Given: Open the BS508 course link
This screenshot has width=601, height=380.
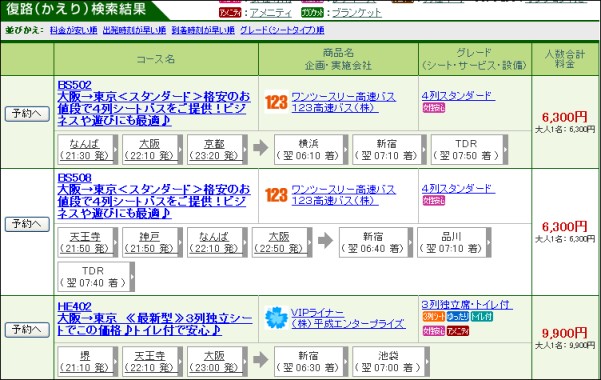Looking at the screenshot, I should pos(75,178).
